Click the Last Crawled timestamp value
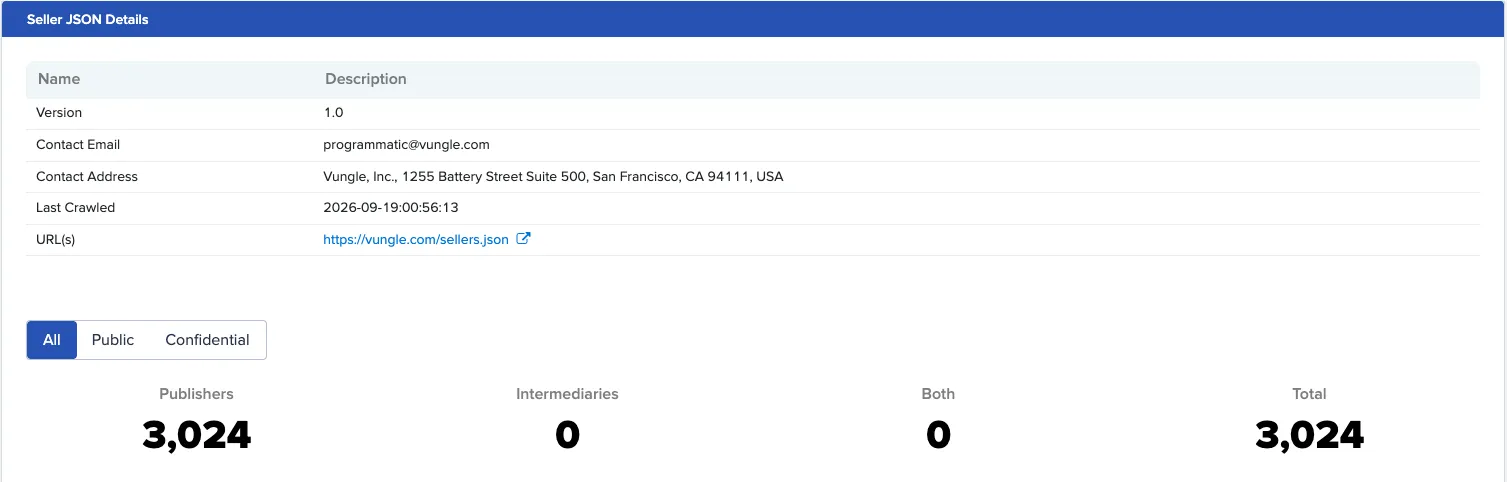This screenshot has width=1507, height=482. [x=391, y=208]
